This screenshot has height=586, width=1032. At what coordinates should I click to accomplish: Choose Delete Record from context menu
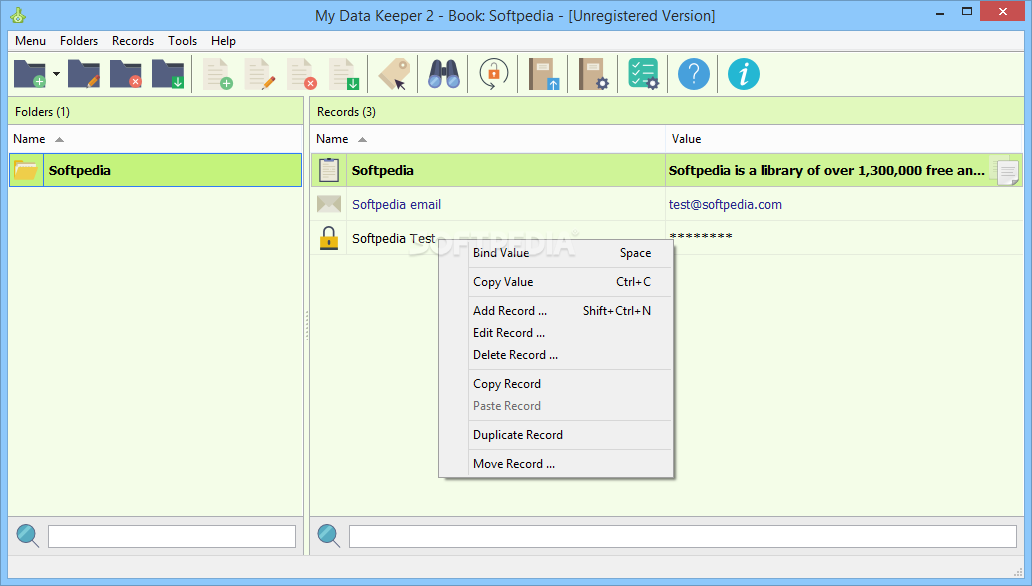point(556,355)
